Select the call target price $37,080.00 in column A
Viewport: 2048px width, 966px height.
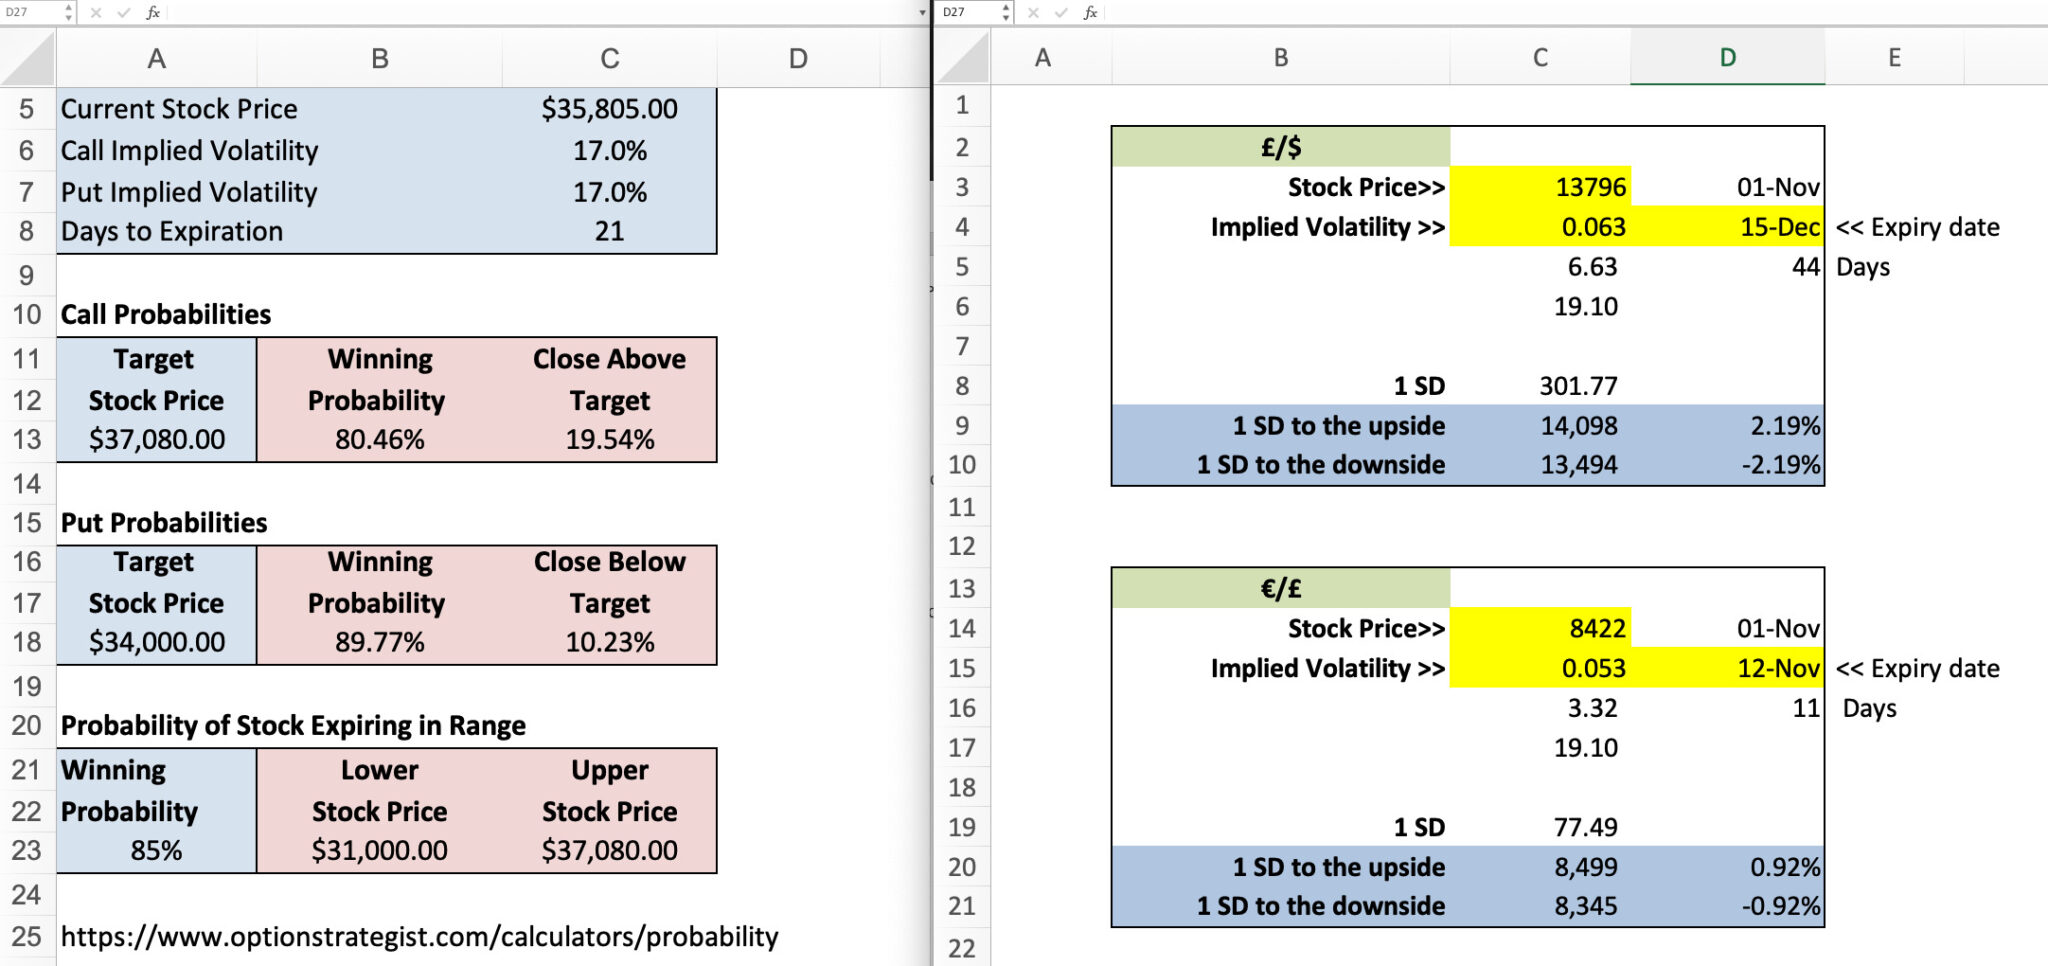156,439
